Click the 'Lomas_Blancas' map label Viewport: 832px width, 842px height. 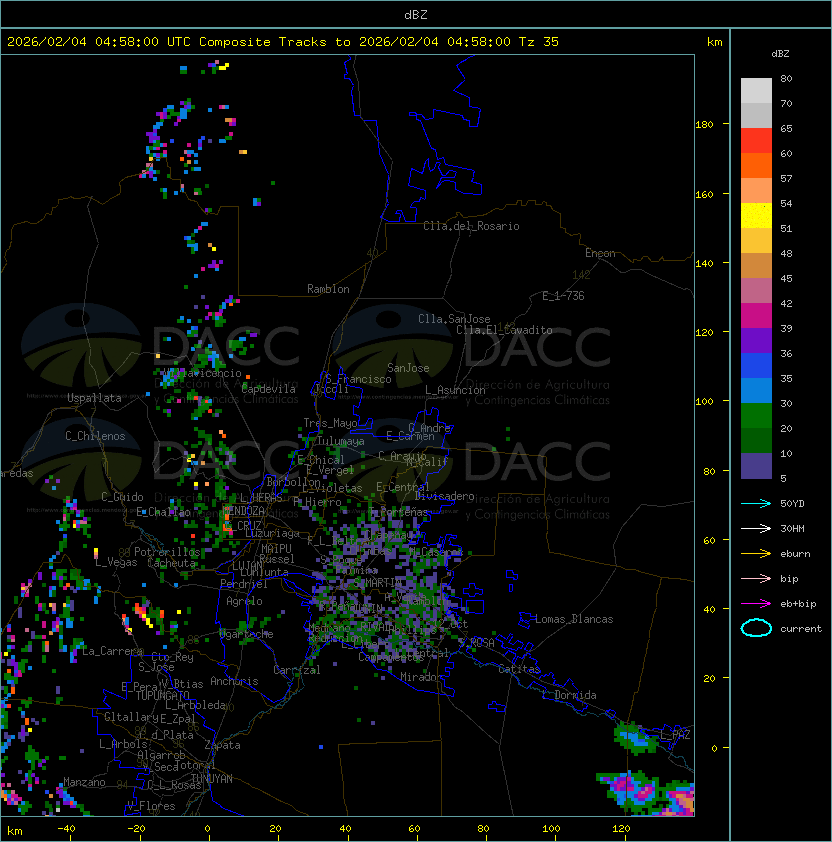pyautogui.click(x=574, y=619)
